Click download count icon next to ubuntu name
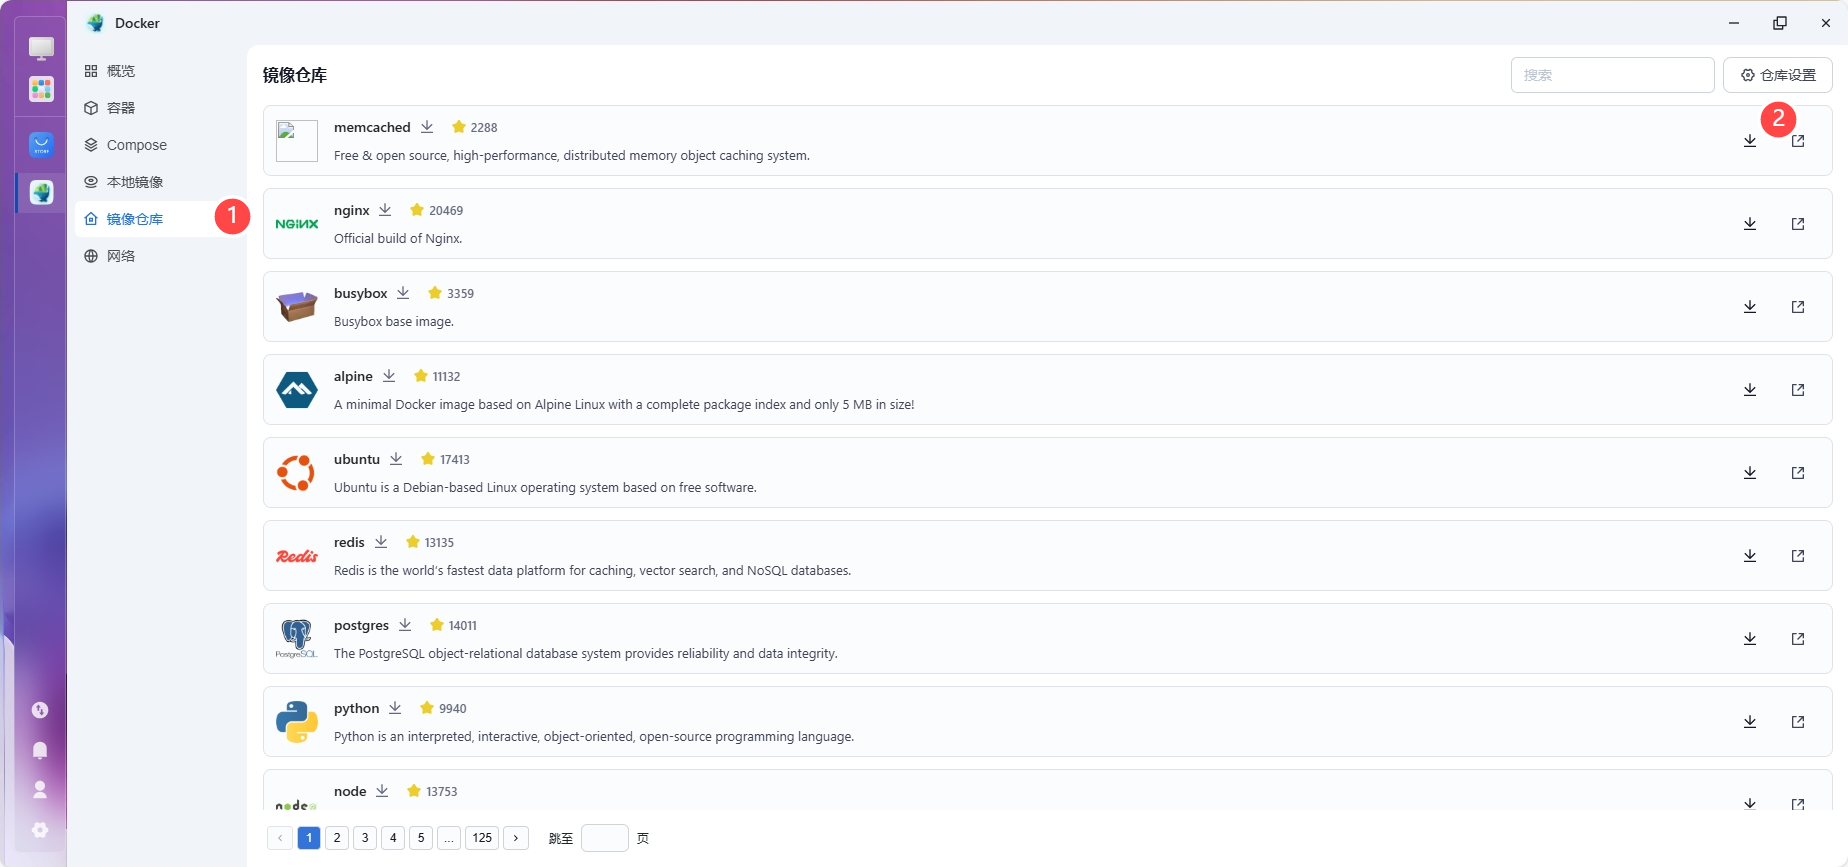The image size is (1848, 867). [396, 459]
